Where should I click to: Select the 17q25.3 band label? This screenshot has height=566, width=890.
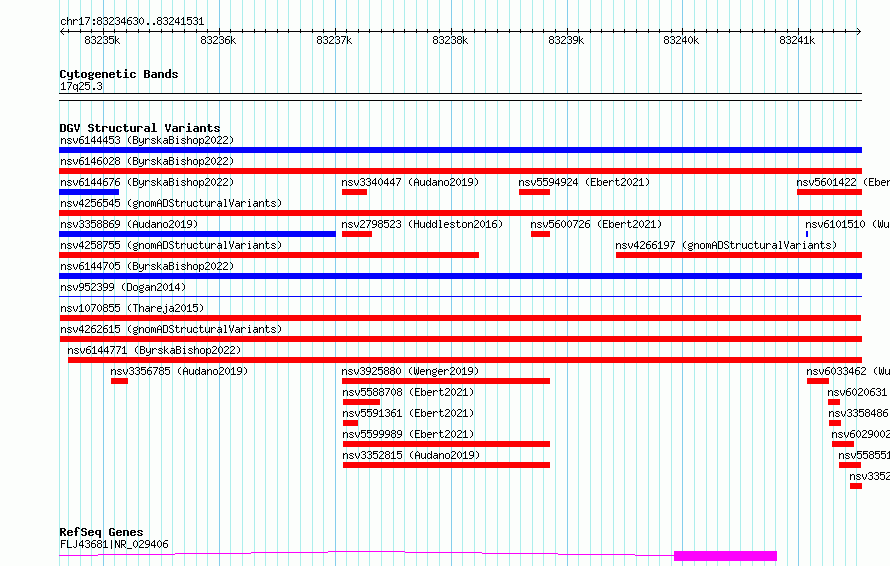coord(81,86)
